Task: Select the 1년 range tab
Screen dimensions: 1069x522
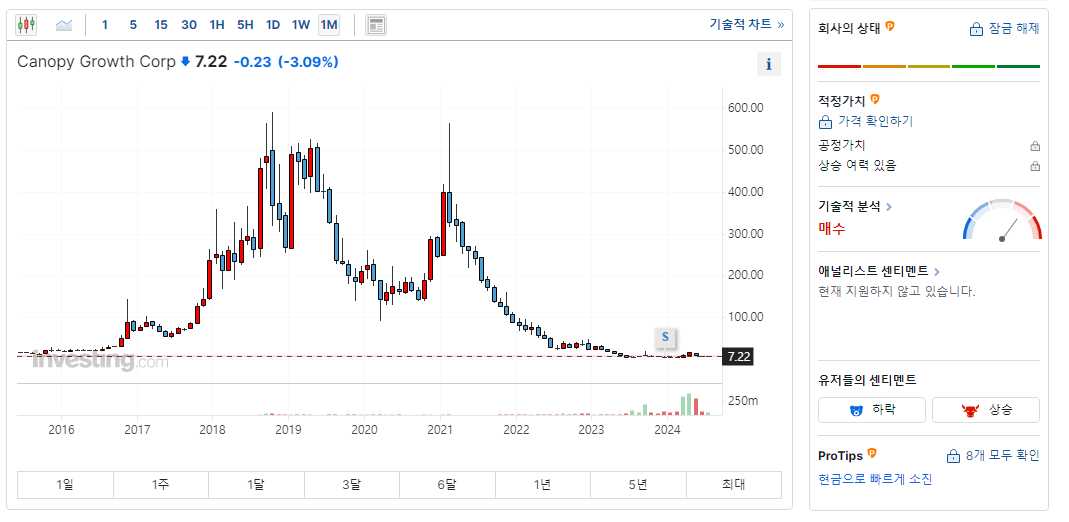Action: pyautogui.click(x=543, y=485)
